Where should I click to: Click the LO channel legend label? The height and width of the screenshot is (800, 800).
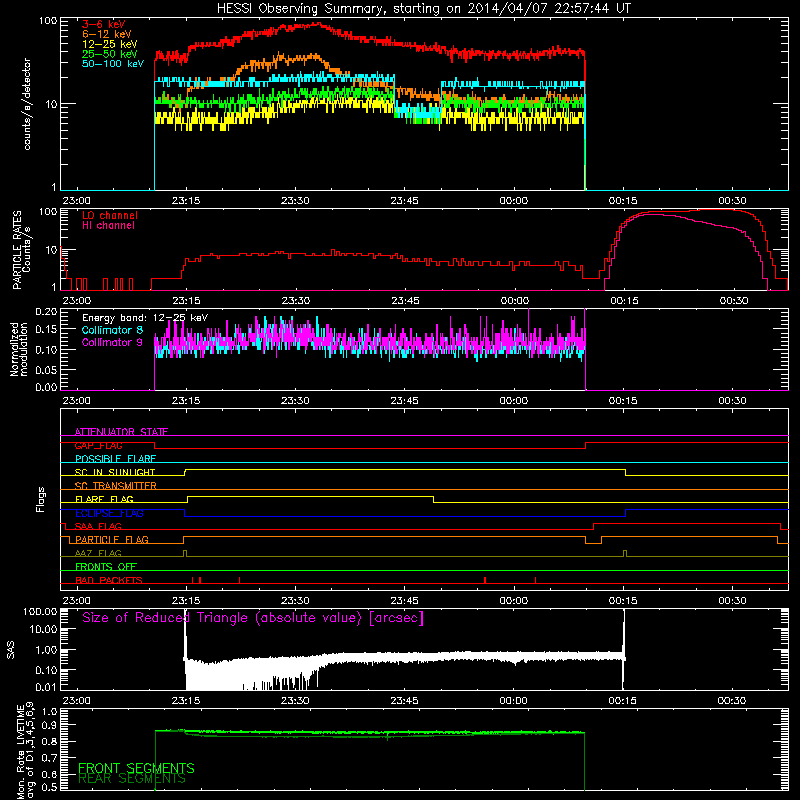click(x=110, y=215)
